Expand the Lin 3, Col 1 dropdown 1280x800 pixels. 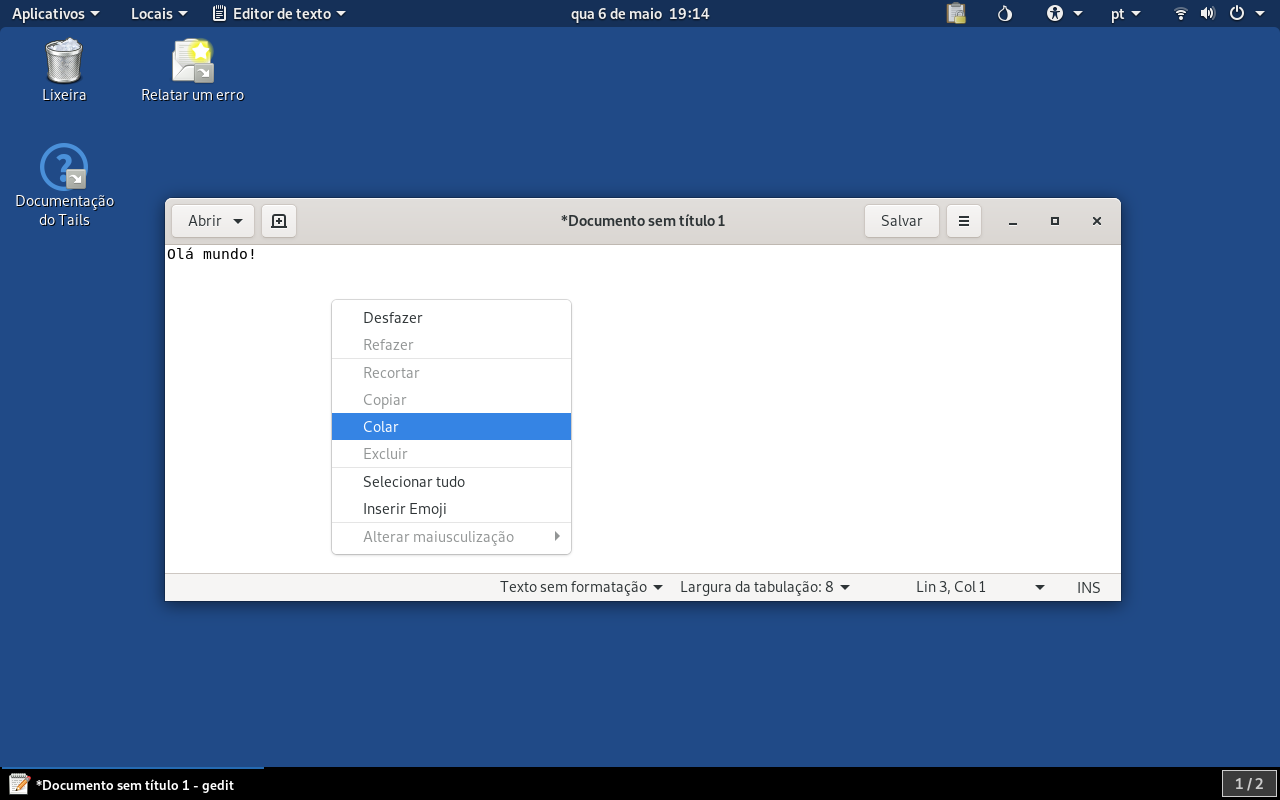click(x=980, y=587)
